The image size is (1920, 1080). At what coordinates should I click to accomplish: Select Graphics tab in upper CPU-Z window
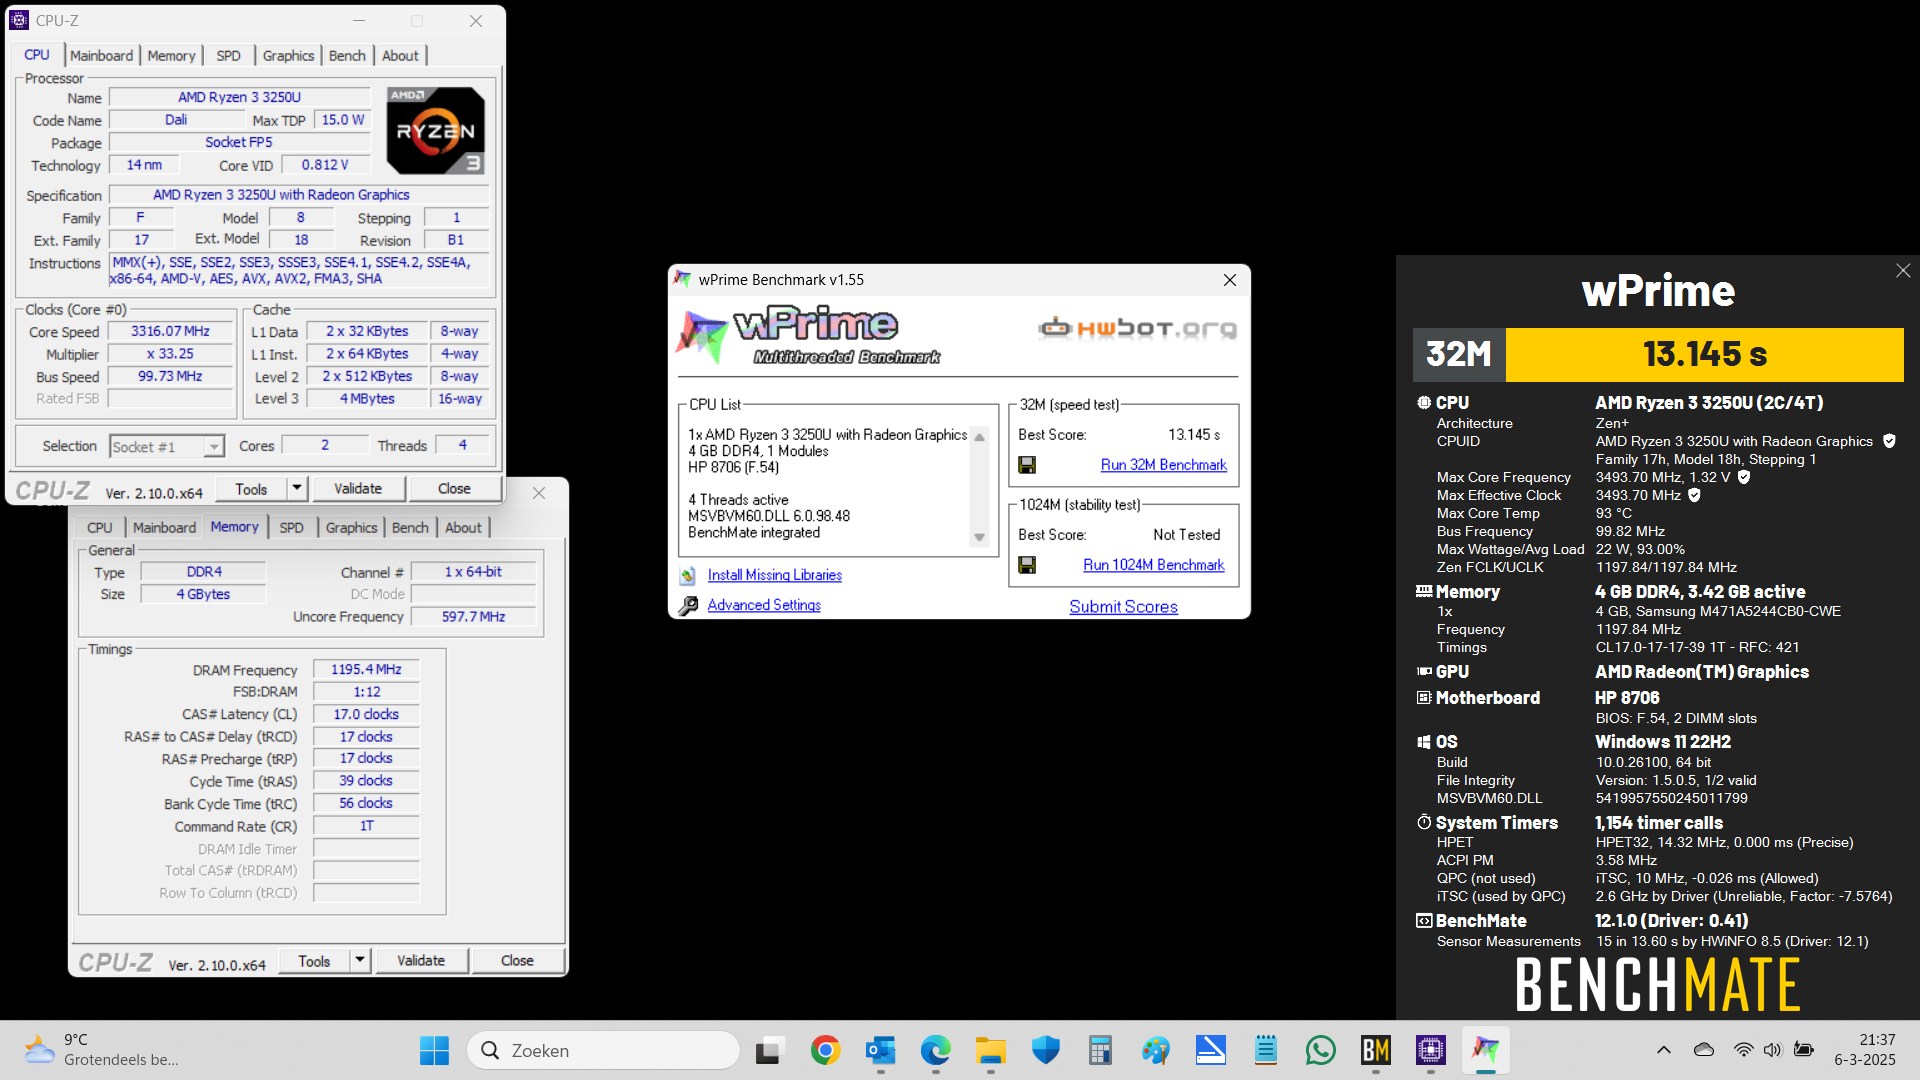tap(288, 56)
